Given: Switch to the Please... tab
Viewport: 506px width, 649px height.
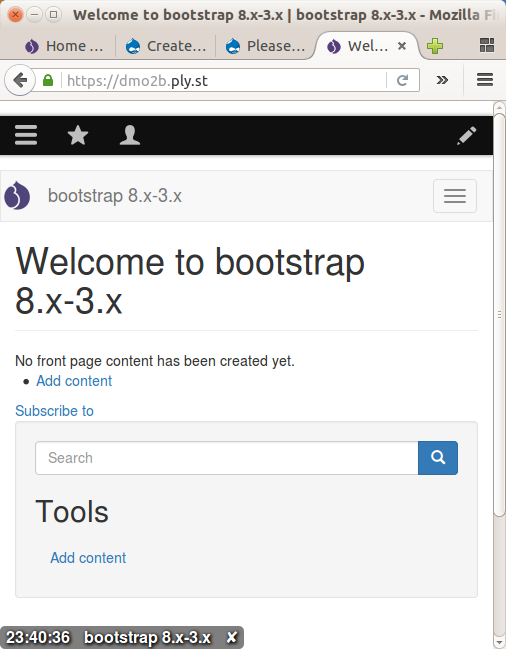Looking at the screenshot, I should [x=266, y=46].
